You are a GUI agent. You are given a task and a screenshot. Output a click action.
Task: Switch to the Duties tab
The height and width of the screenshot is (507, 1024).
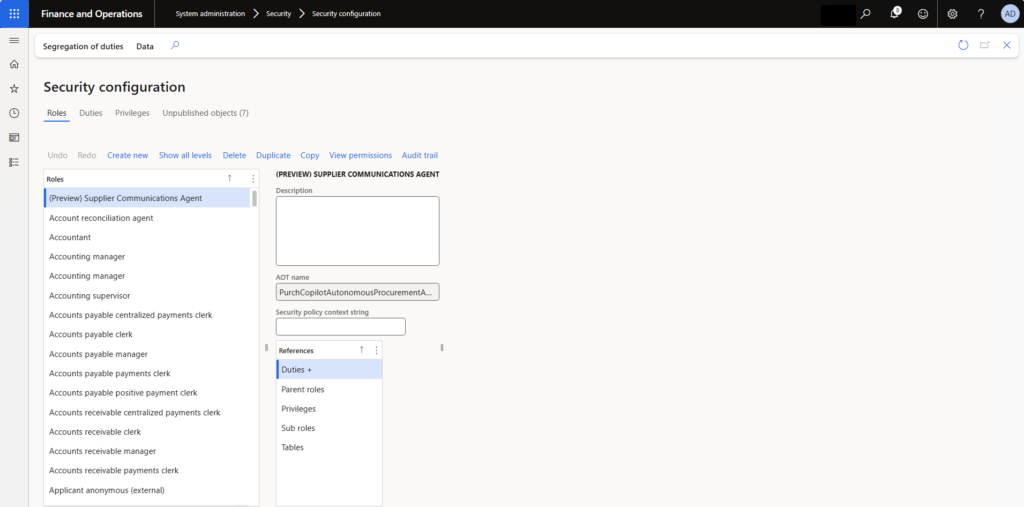[x=91, y=113]
